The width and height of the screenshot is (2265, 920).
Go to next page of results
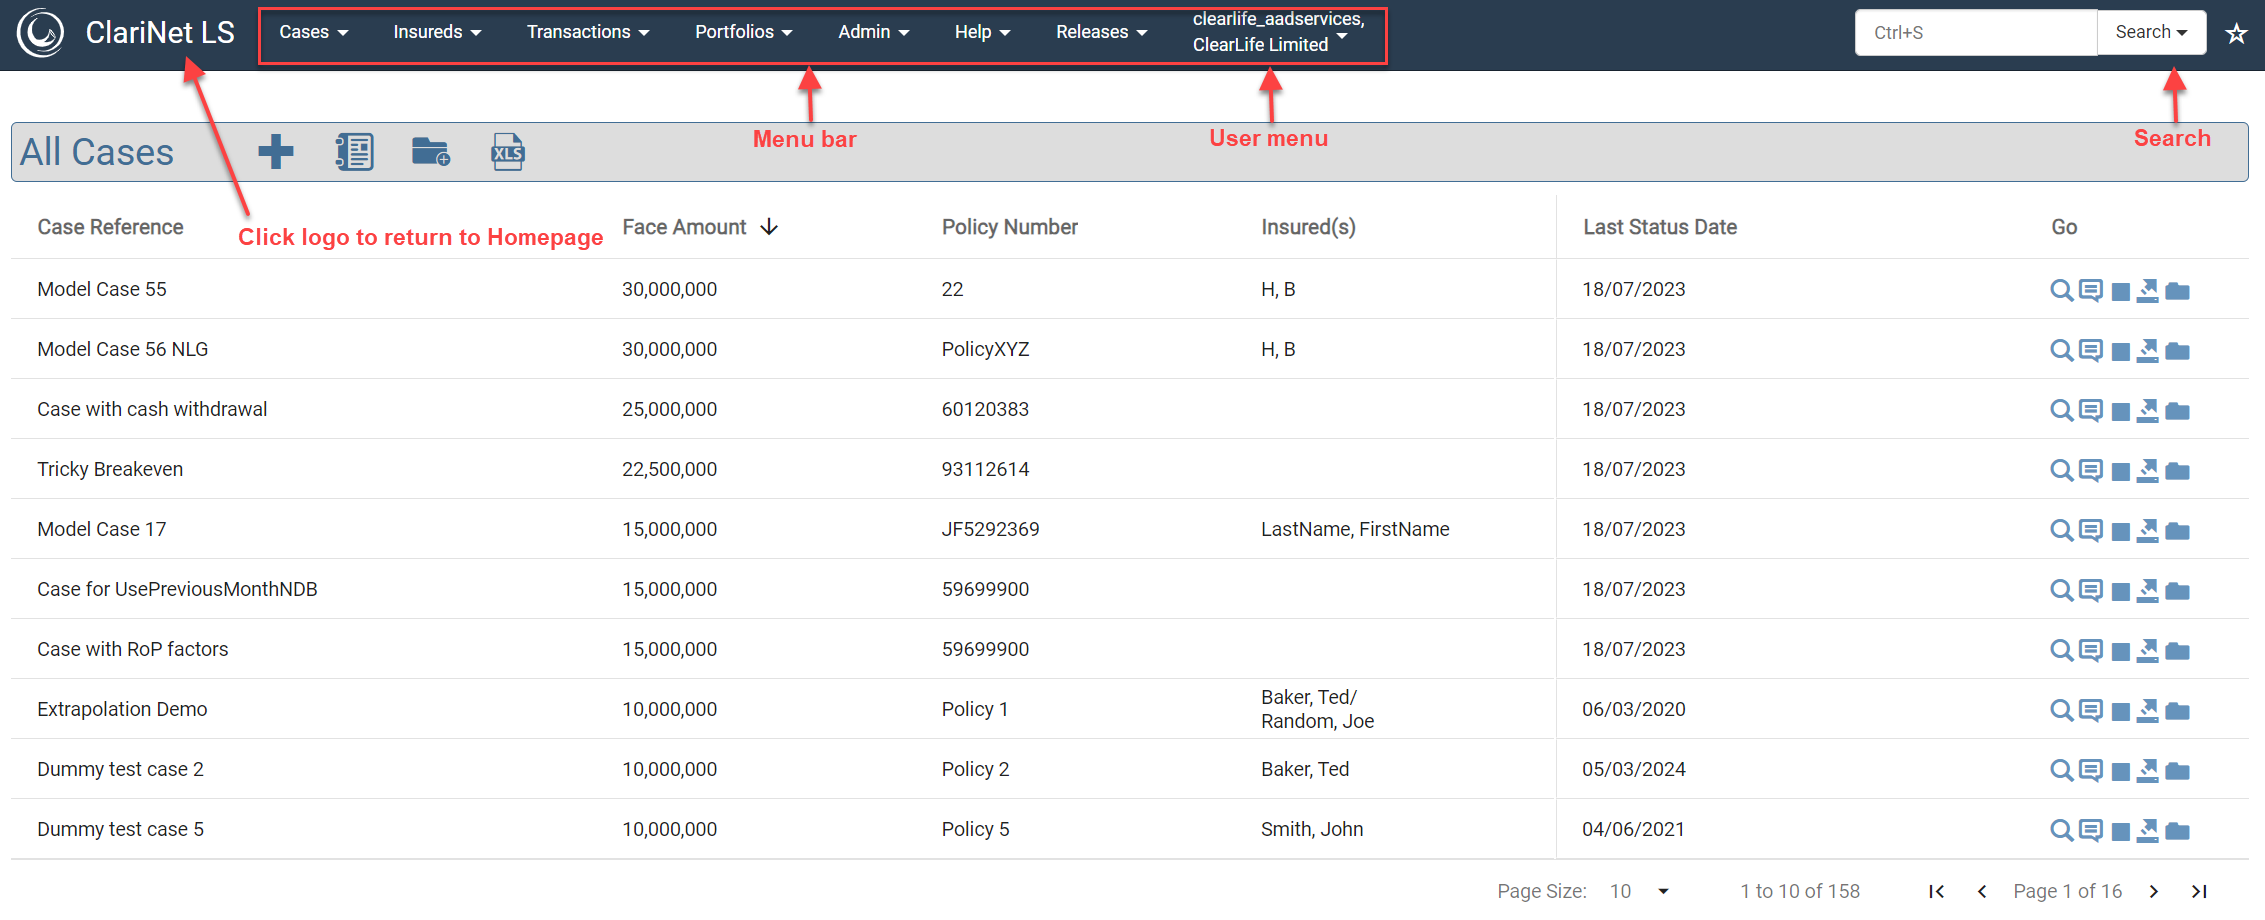[2154, 891]
